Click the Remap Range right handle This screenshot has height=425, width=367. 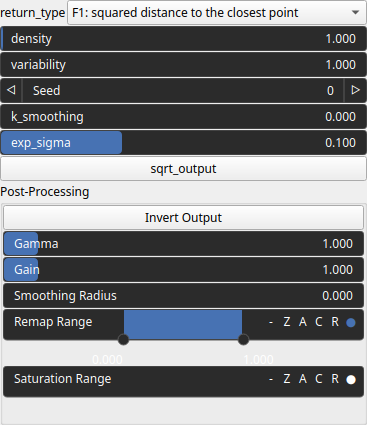(x=244, y=340)
